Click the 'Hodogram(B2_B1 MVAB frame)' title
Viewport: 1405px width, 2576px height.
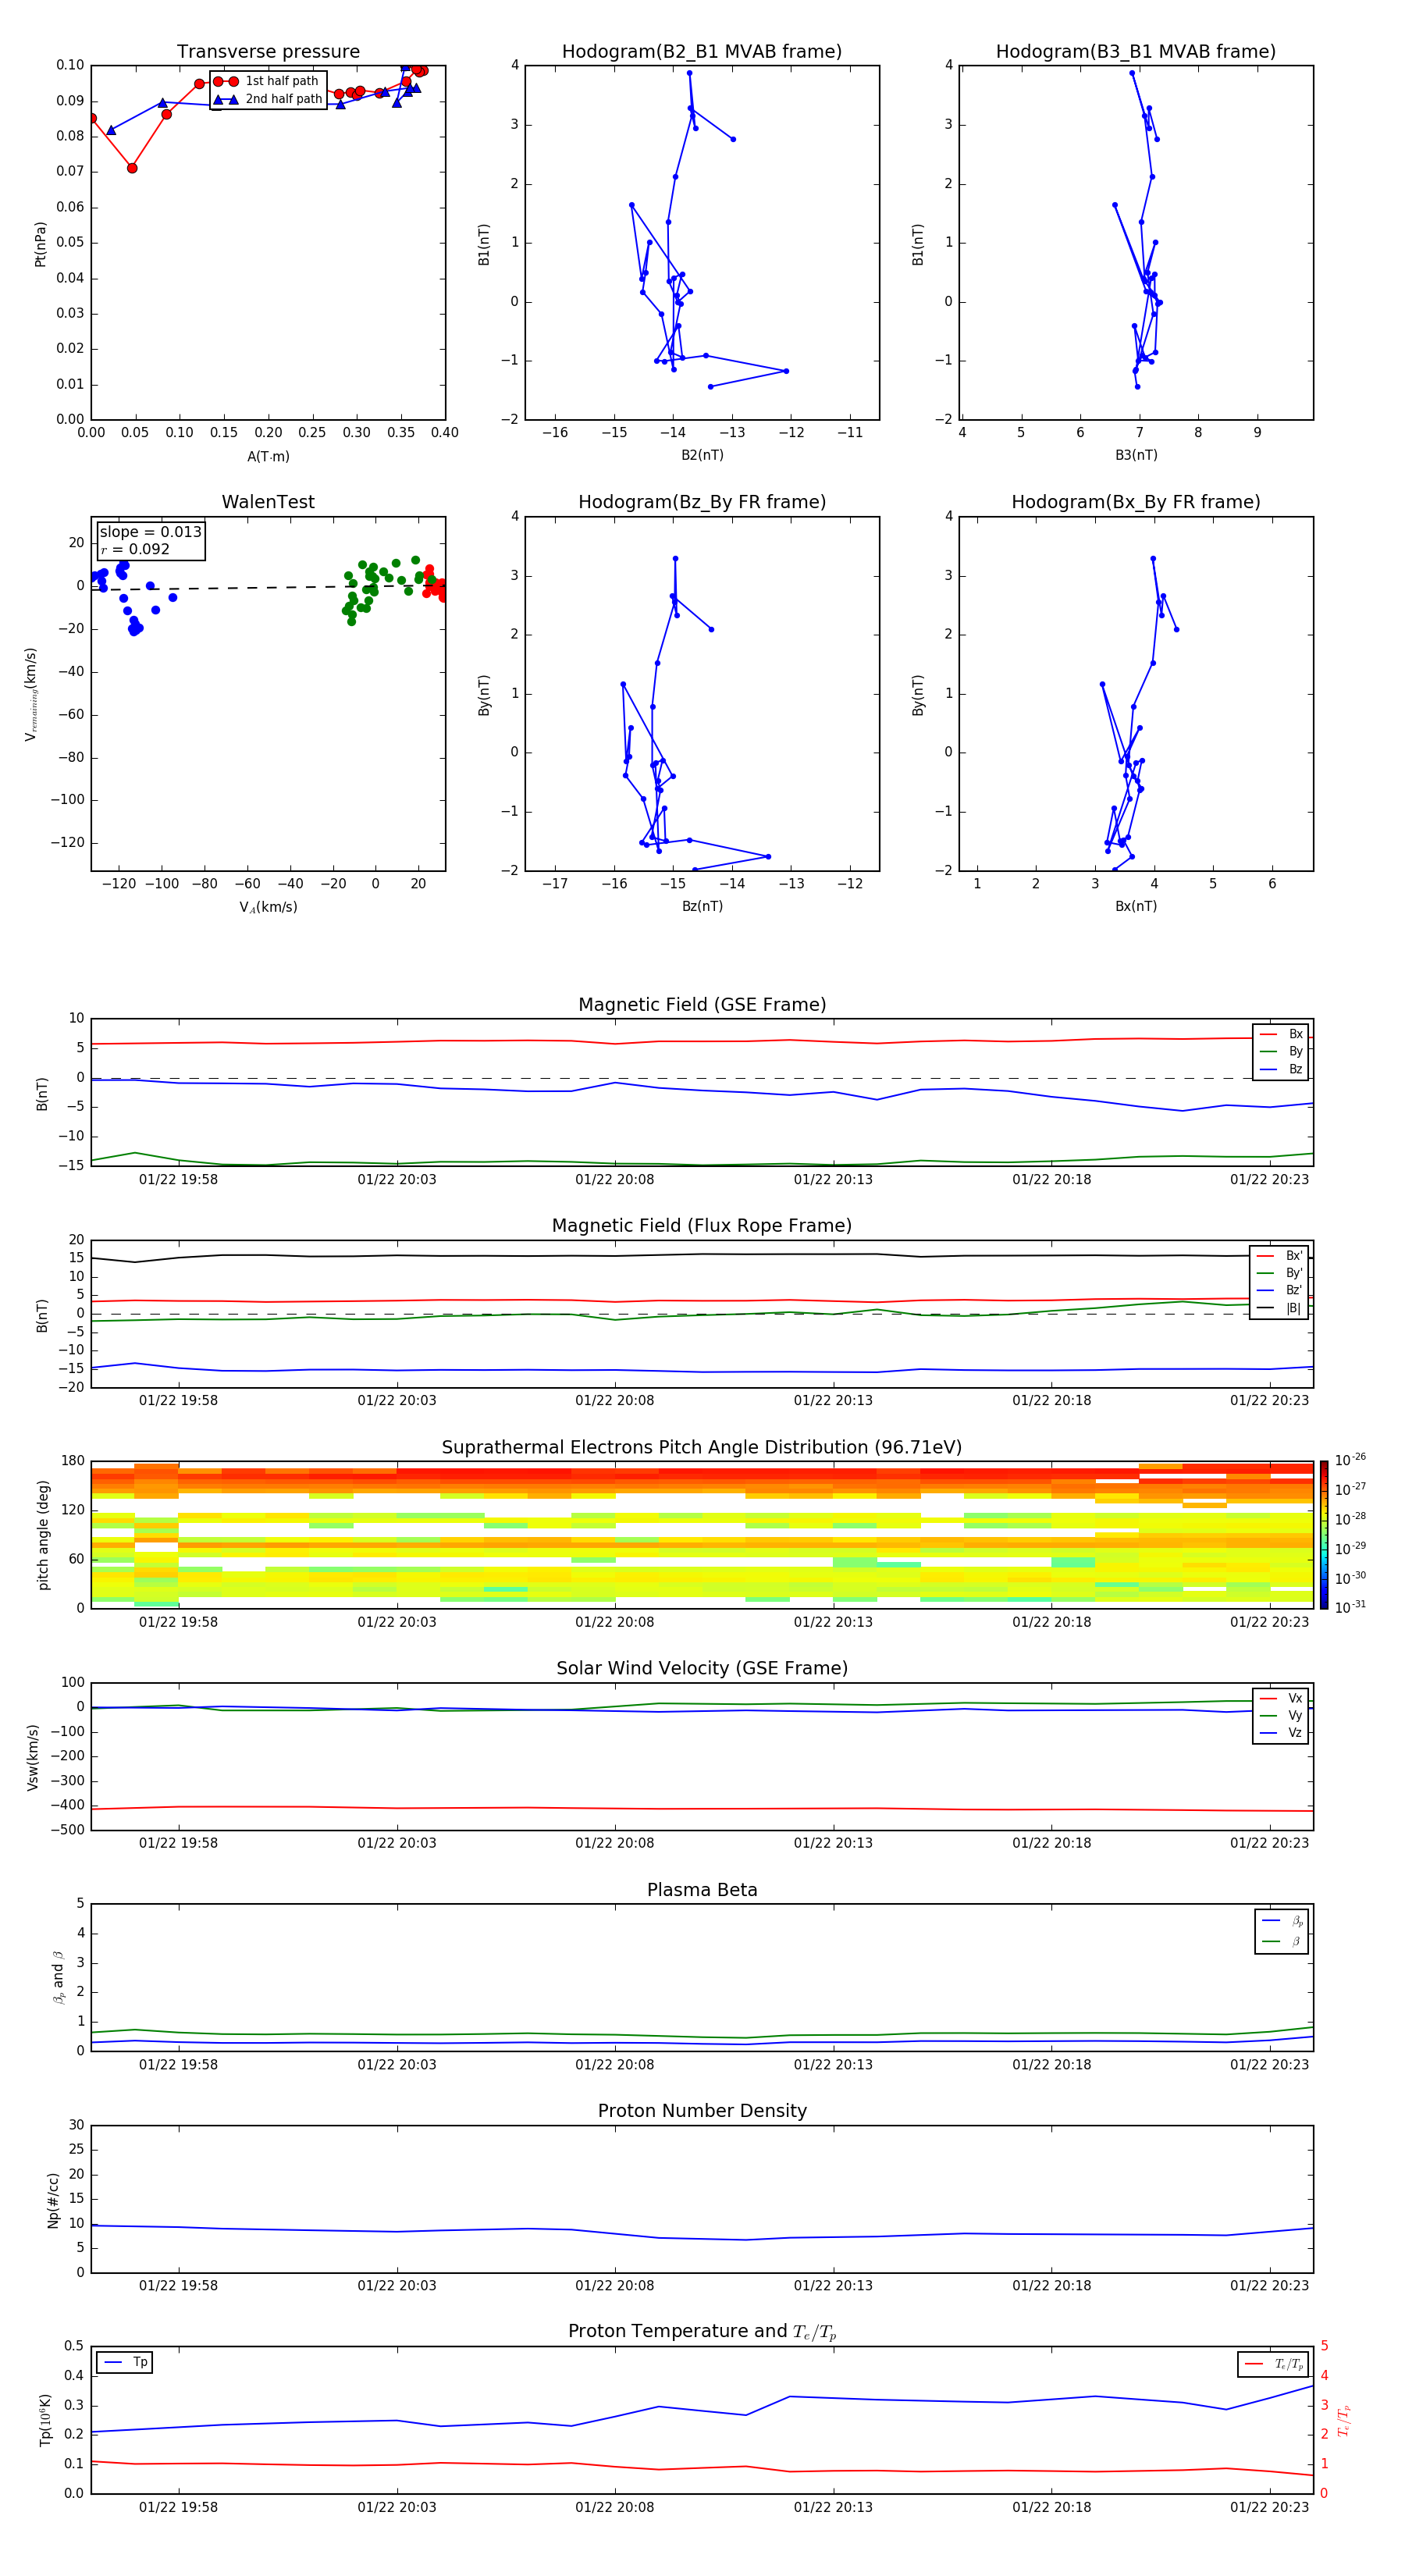702,52
